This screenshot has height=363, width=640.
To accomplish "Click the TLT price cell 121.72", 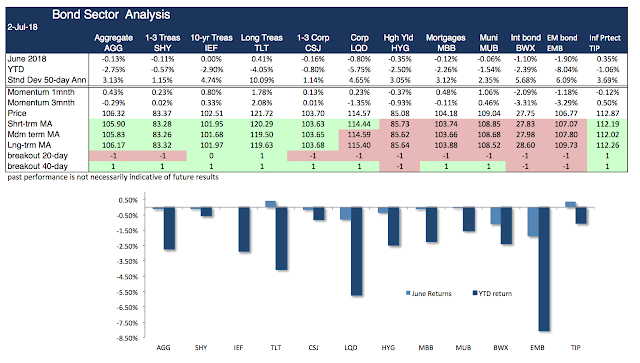I will [262, 113].
